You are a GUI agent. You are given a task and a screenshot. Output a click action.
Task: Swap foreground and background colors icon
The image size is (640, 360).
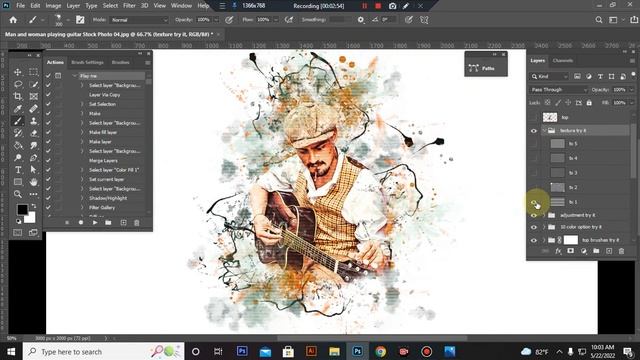pos(33,207)
